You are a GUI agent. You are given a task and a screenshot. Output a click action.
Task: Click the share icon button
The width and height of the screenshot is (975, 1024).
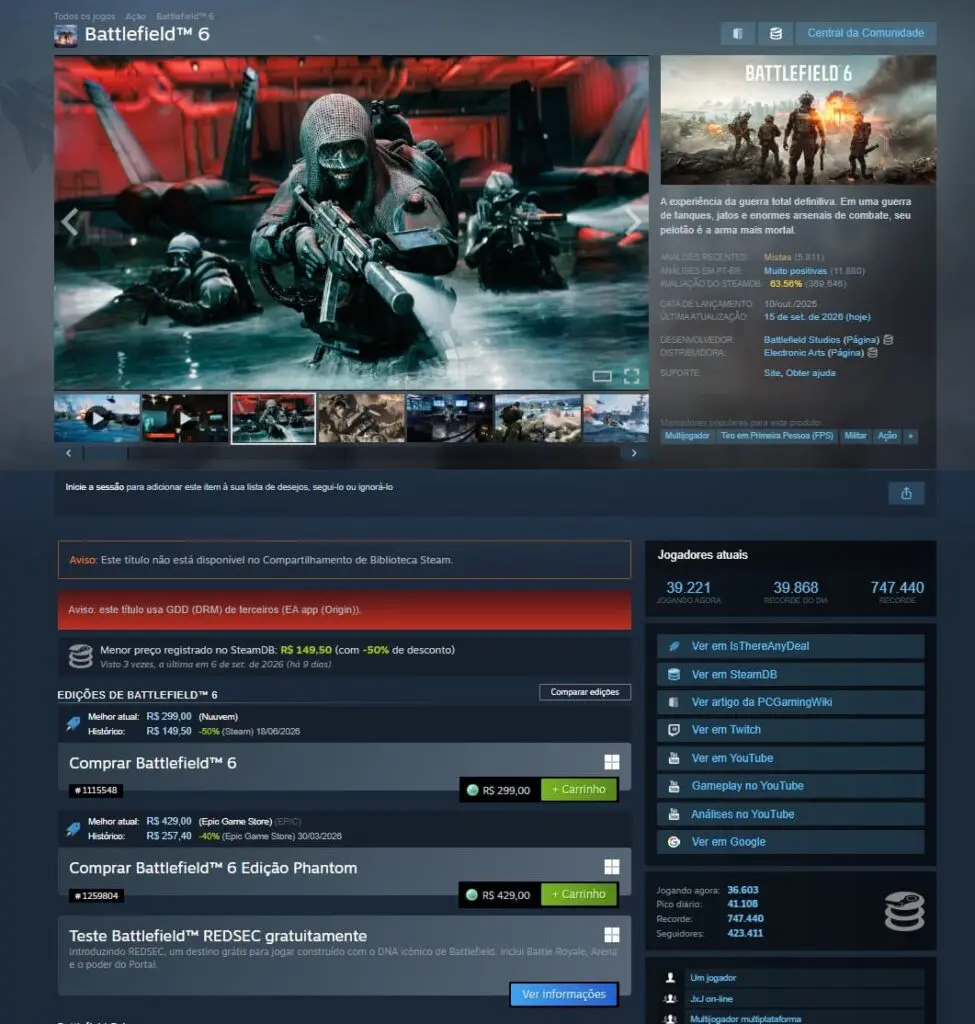pos(906,493)
